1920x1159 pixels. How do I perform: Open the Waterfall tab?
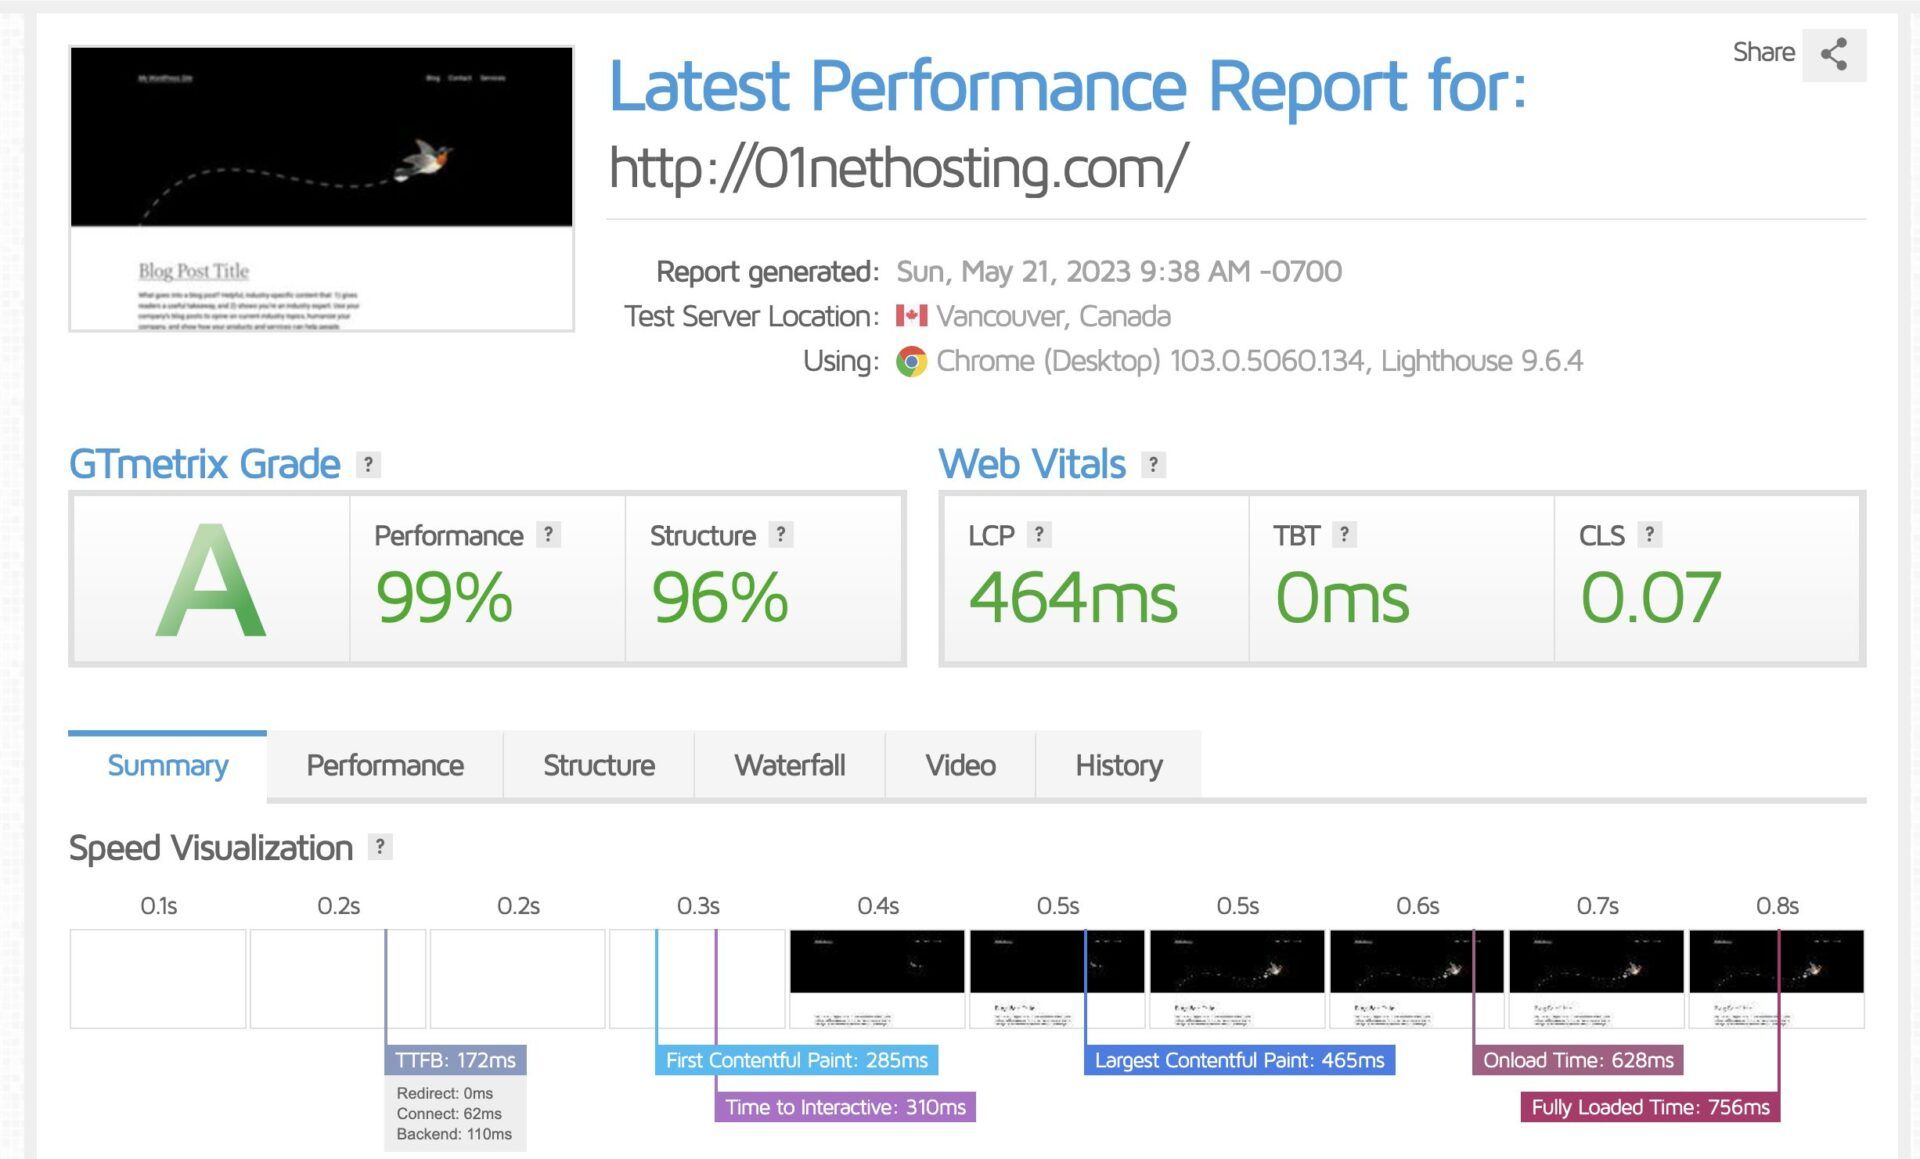(790, 766)
